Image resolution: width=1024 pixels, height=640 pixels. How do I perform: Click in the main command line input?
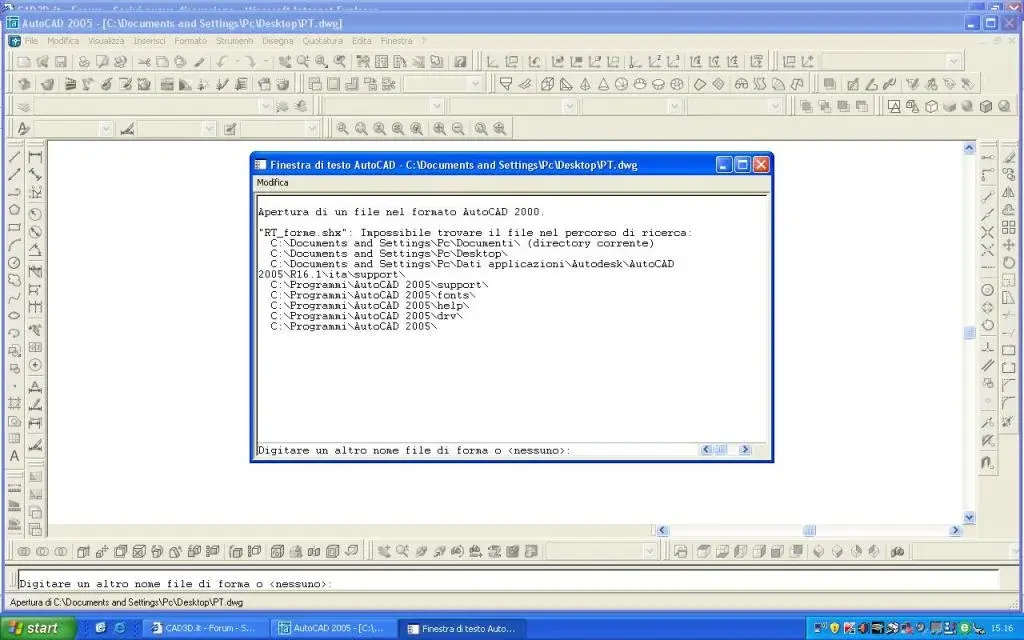click(509, 583)
